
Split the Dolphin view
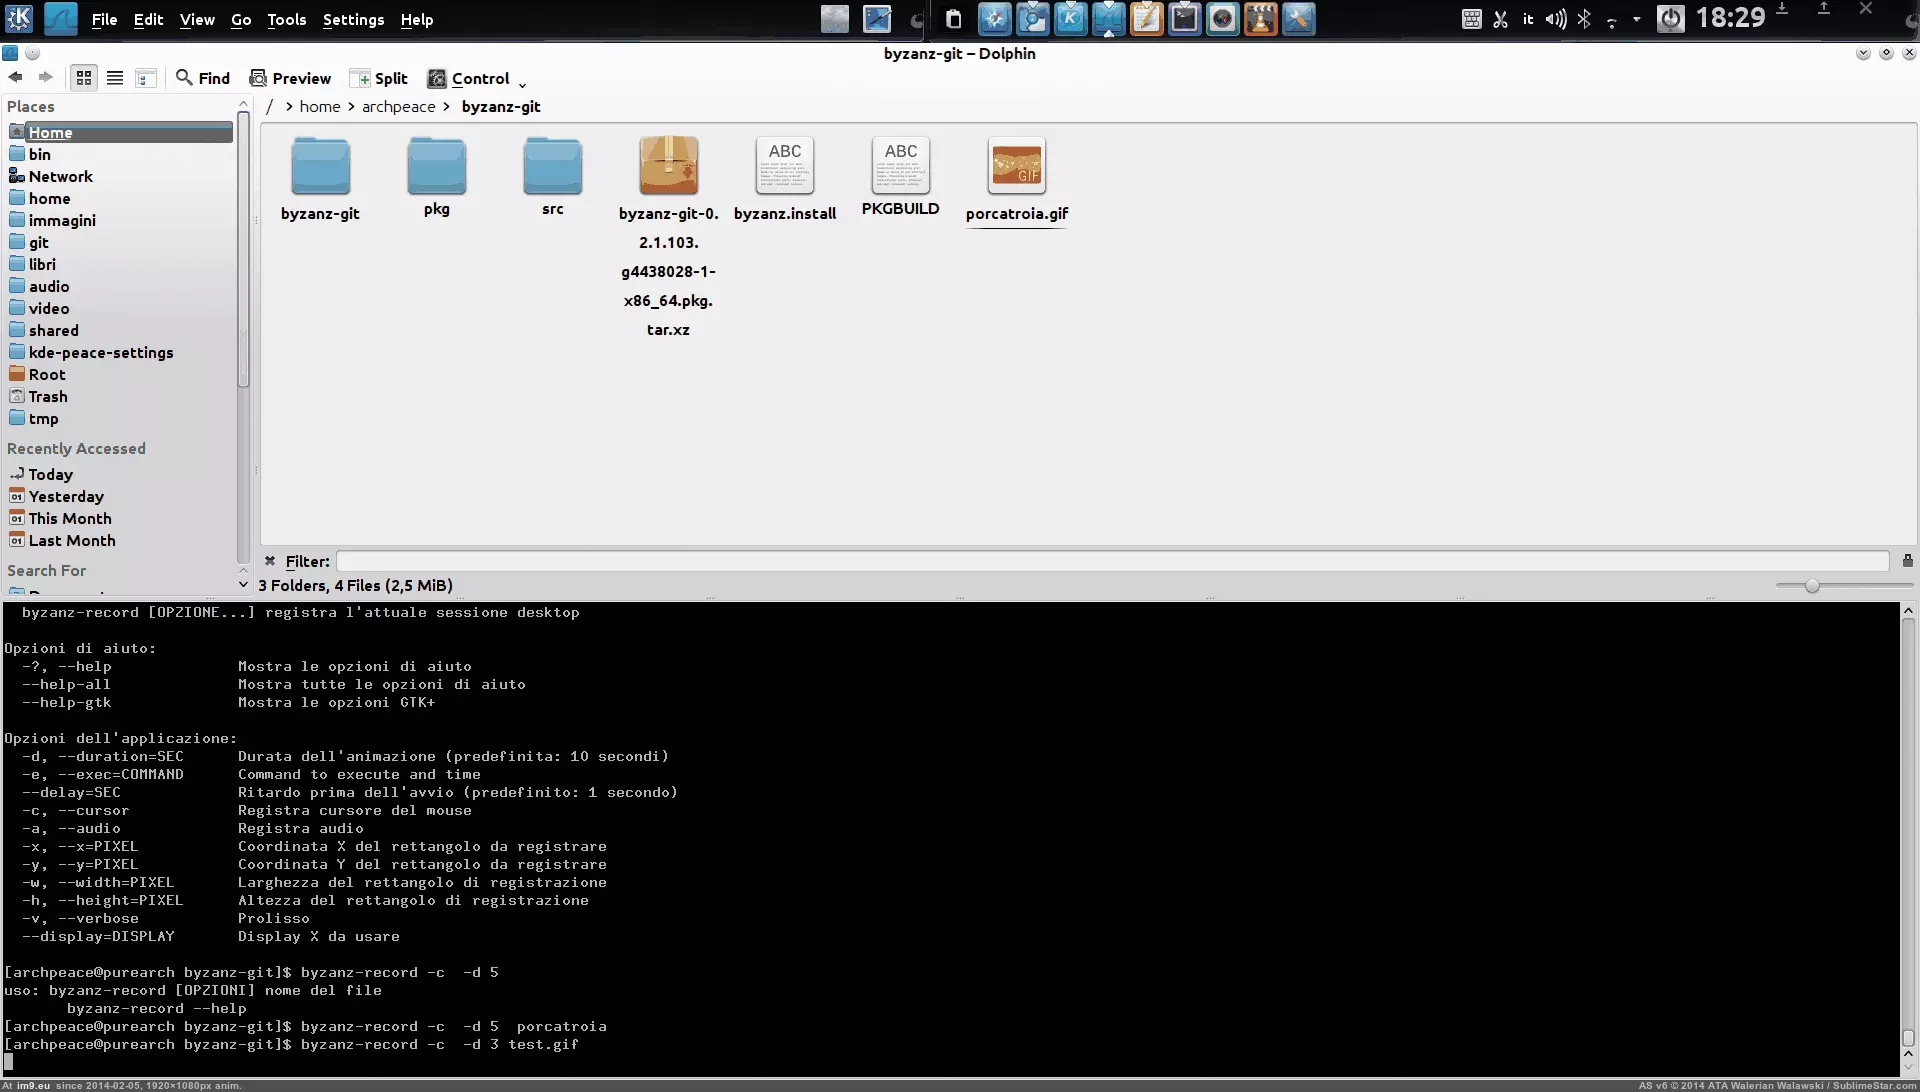[379, 78]
